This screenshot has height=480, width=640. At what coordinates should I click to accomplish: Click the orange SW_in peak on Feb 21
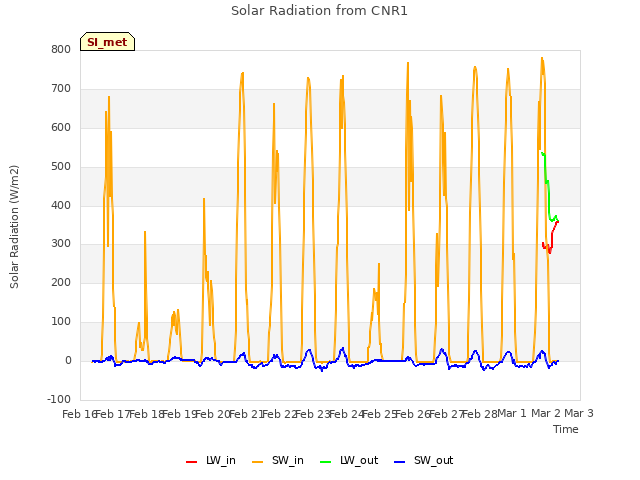point(242,73)
